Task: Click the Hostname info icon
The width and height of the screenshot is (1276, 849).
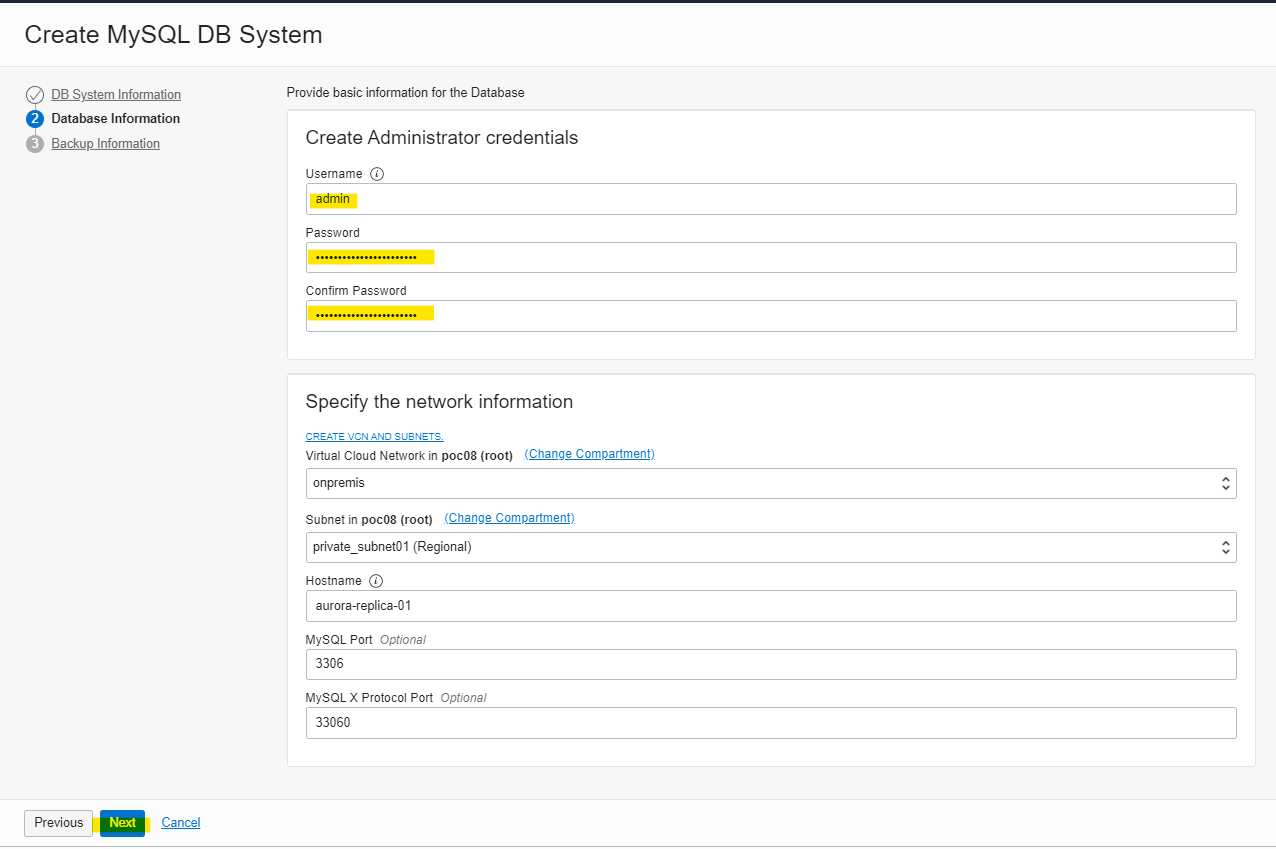Action: pos(376,581)
